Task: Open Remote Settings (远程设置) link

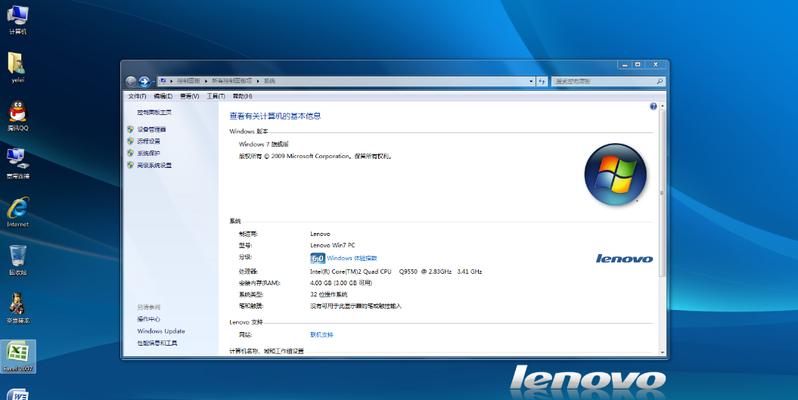Action: [149, 141]
